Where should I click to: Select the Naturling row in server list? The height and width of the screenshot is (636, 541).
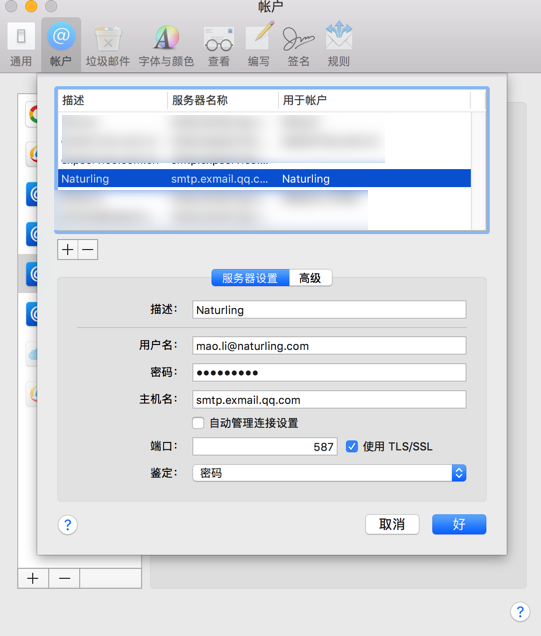click(264, 178)
